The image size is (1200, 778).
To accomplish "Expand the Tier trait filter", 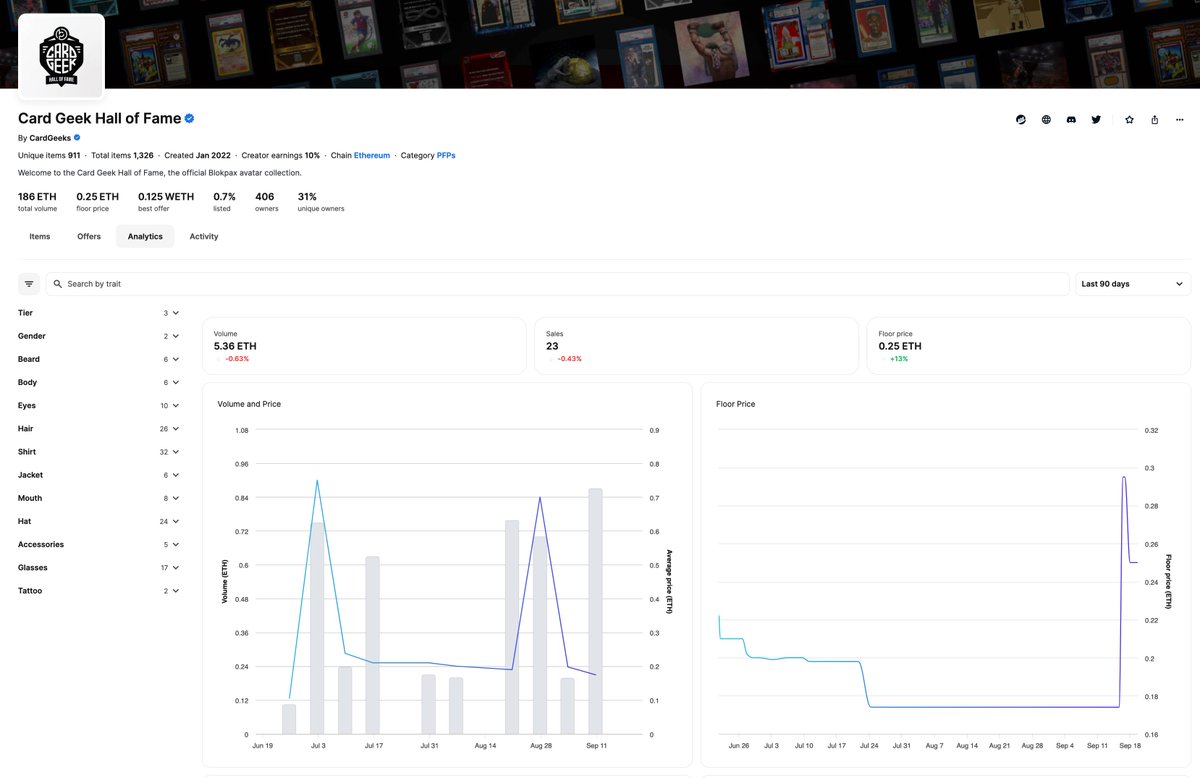I will click(99, 313).
